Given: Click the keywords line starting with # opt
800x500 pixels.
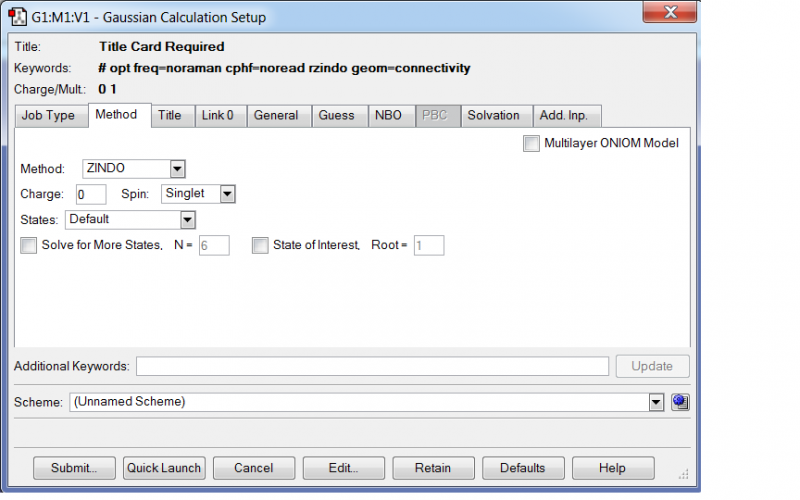Looking at the screenshot, I should coord(284,68).
